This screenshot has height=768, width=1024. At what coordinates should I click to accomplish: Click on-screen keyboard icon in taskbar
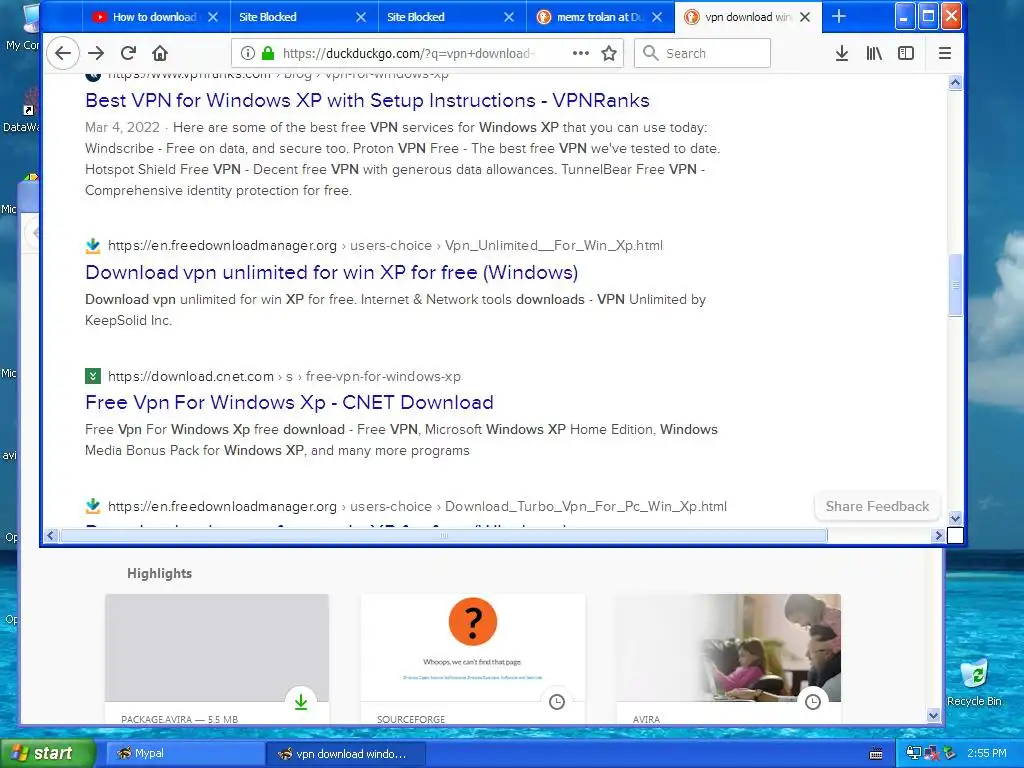point(876,754)
